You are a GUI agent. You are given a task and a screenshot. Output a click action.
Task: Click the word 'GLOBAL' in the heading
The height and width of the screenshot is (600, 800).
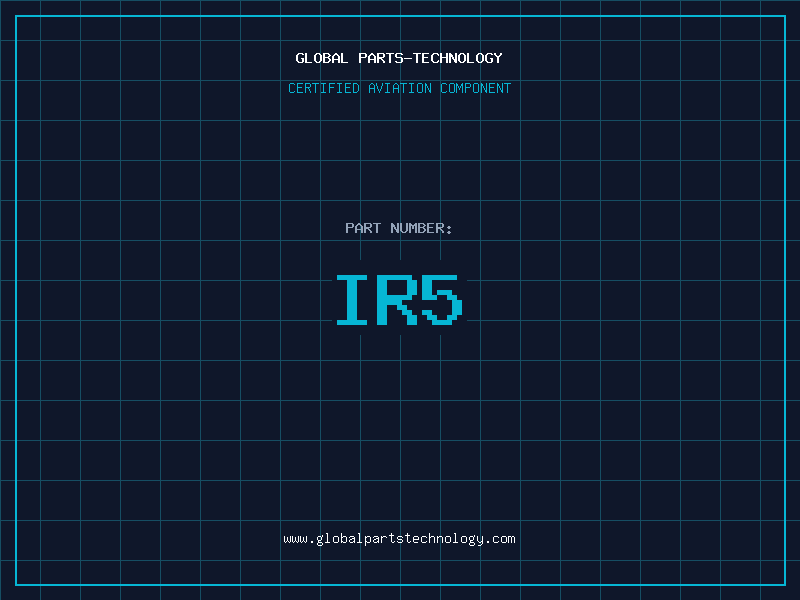[x=322, y=58]
